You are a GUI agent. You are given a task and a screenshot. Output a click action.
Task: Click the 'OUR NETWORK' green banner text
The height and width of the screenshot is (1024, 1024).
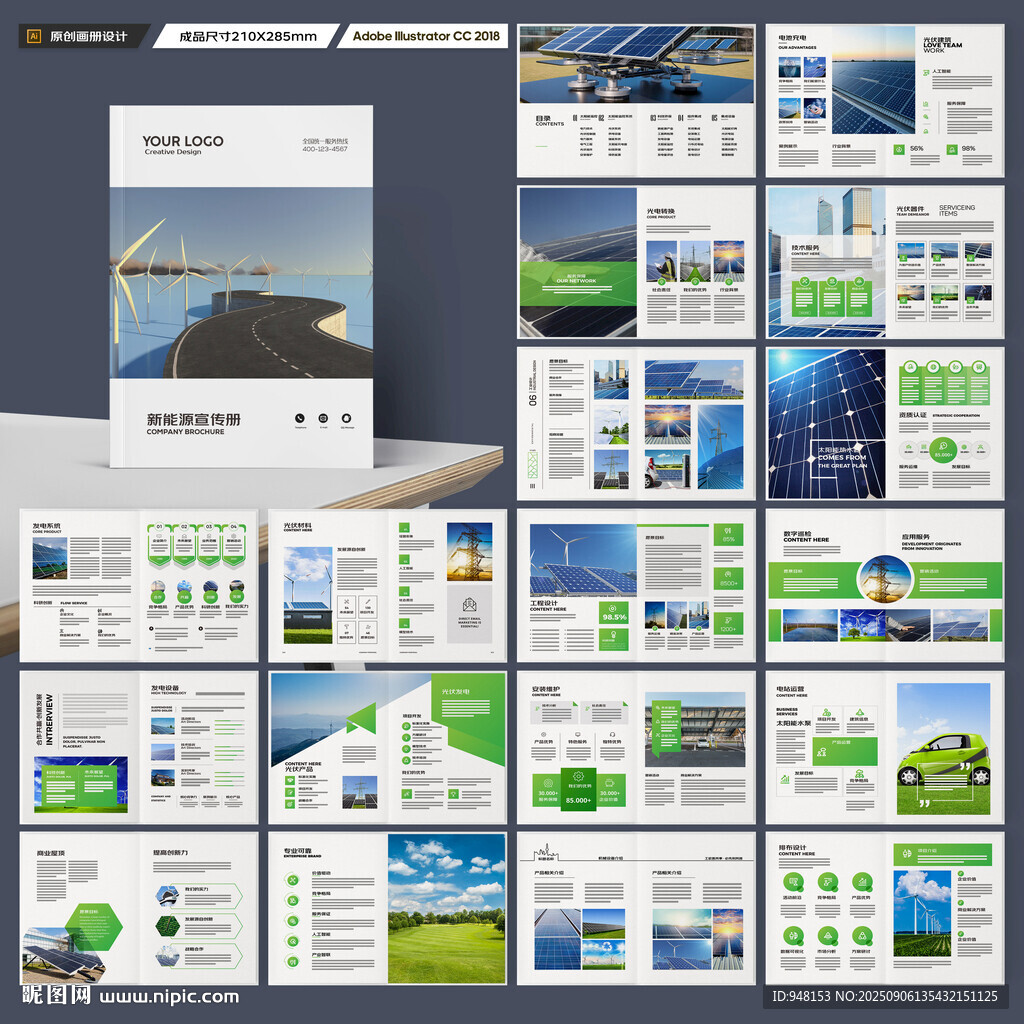pos(576,281)
